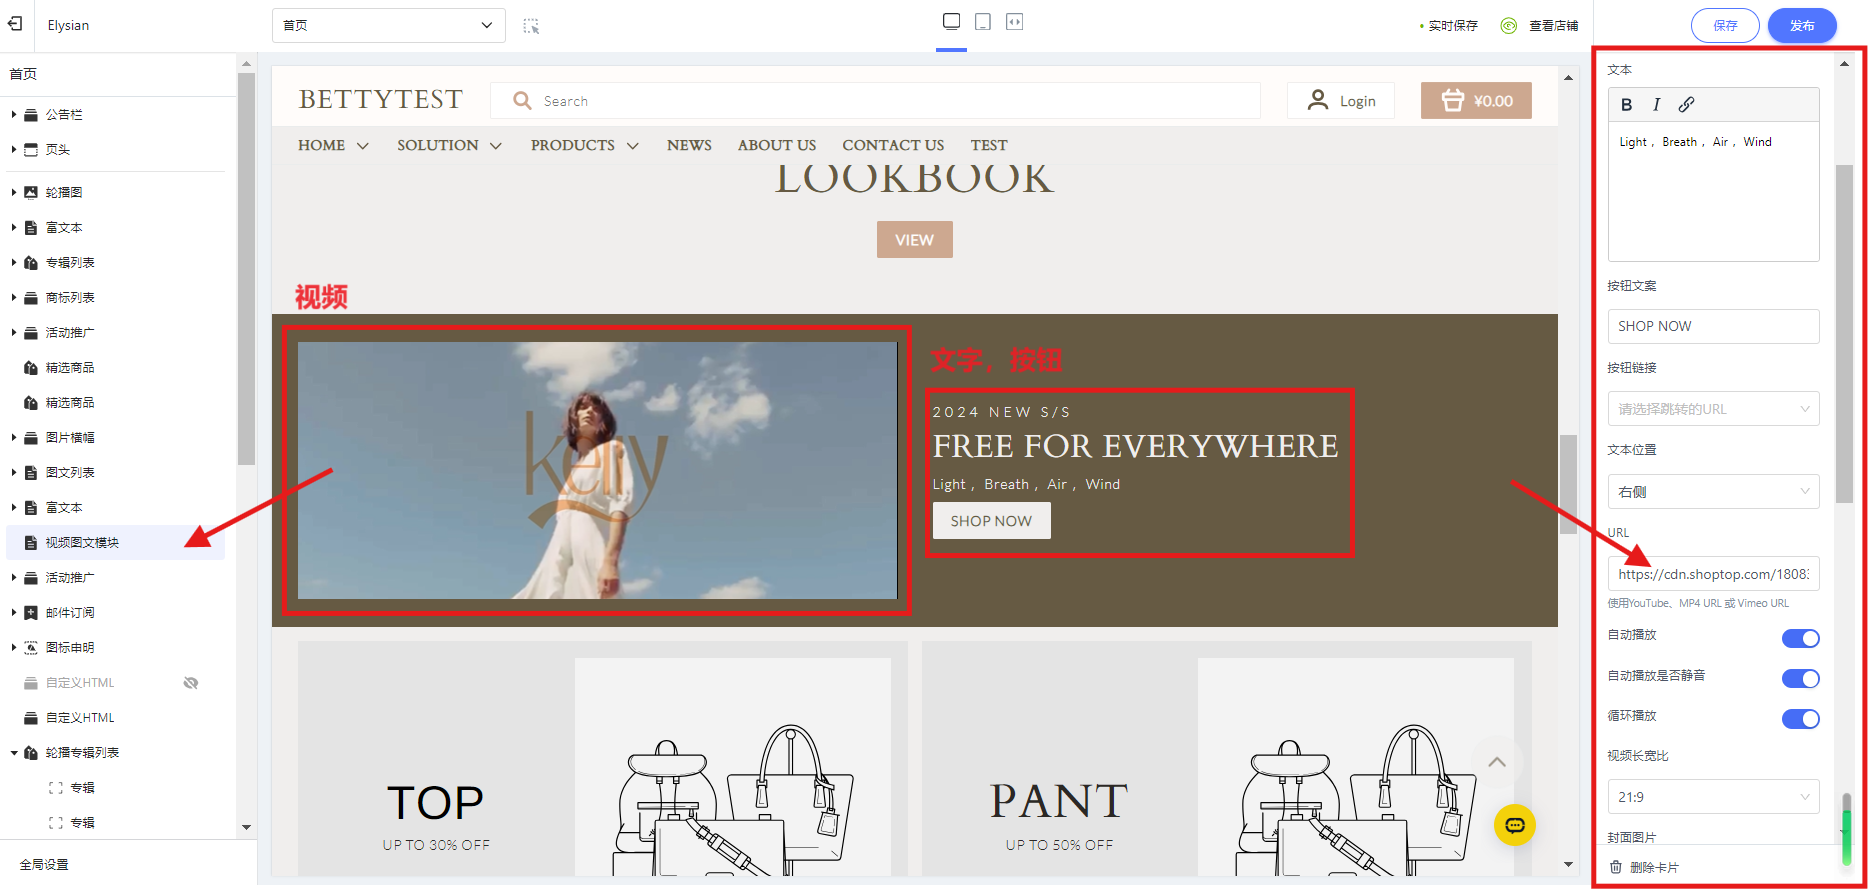Open the 文本位置 dropdown showing 右侧
The width and height of the screenshot is (1868, 889).
click(x=1712, y=492)
